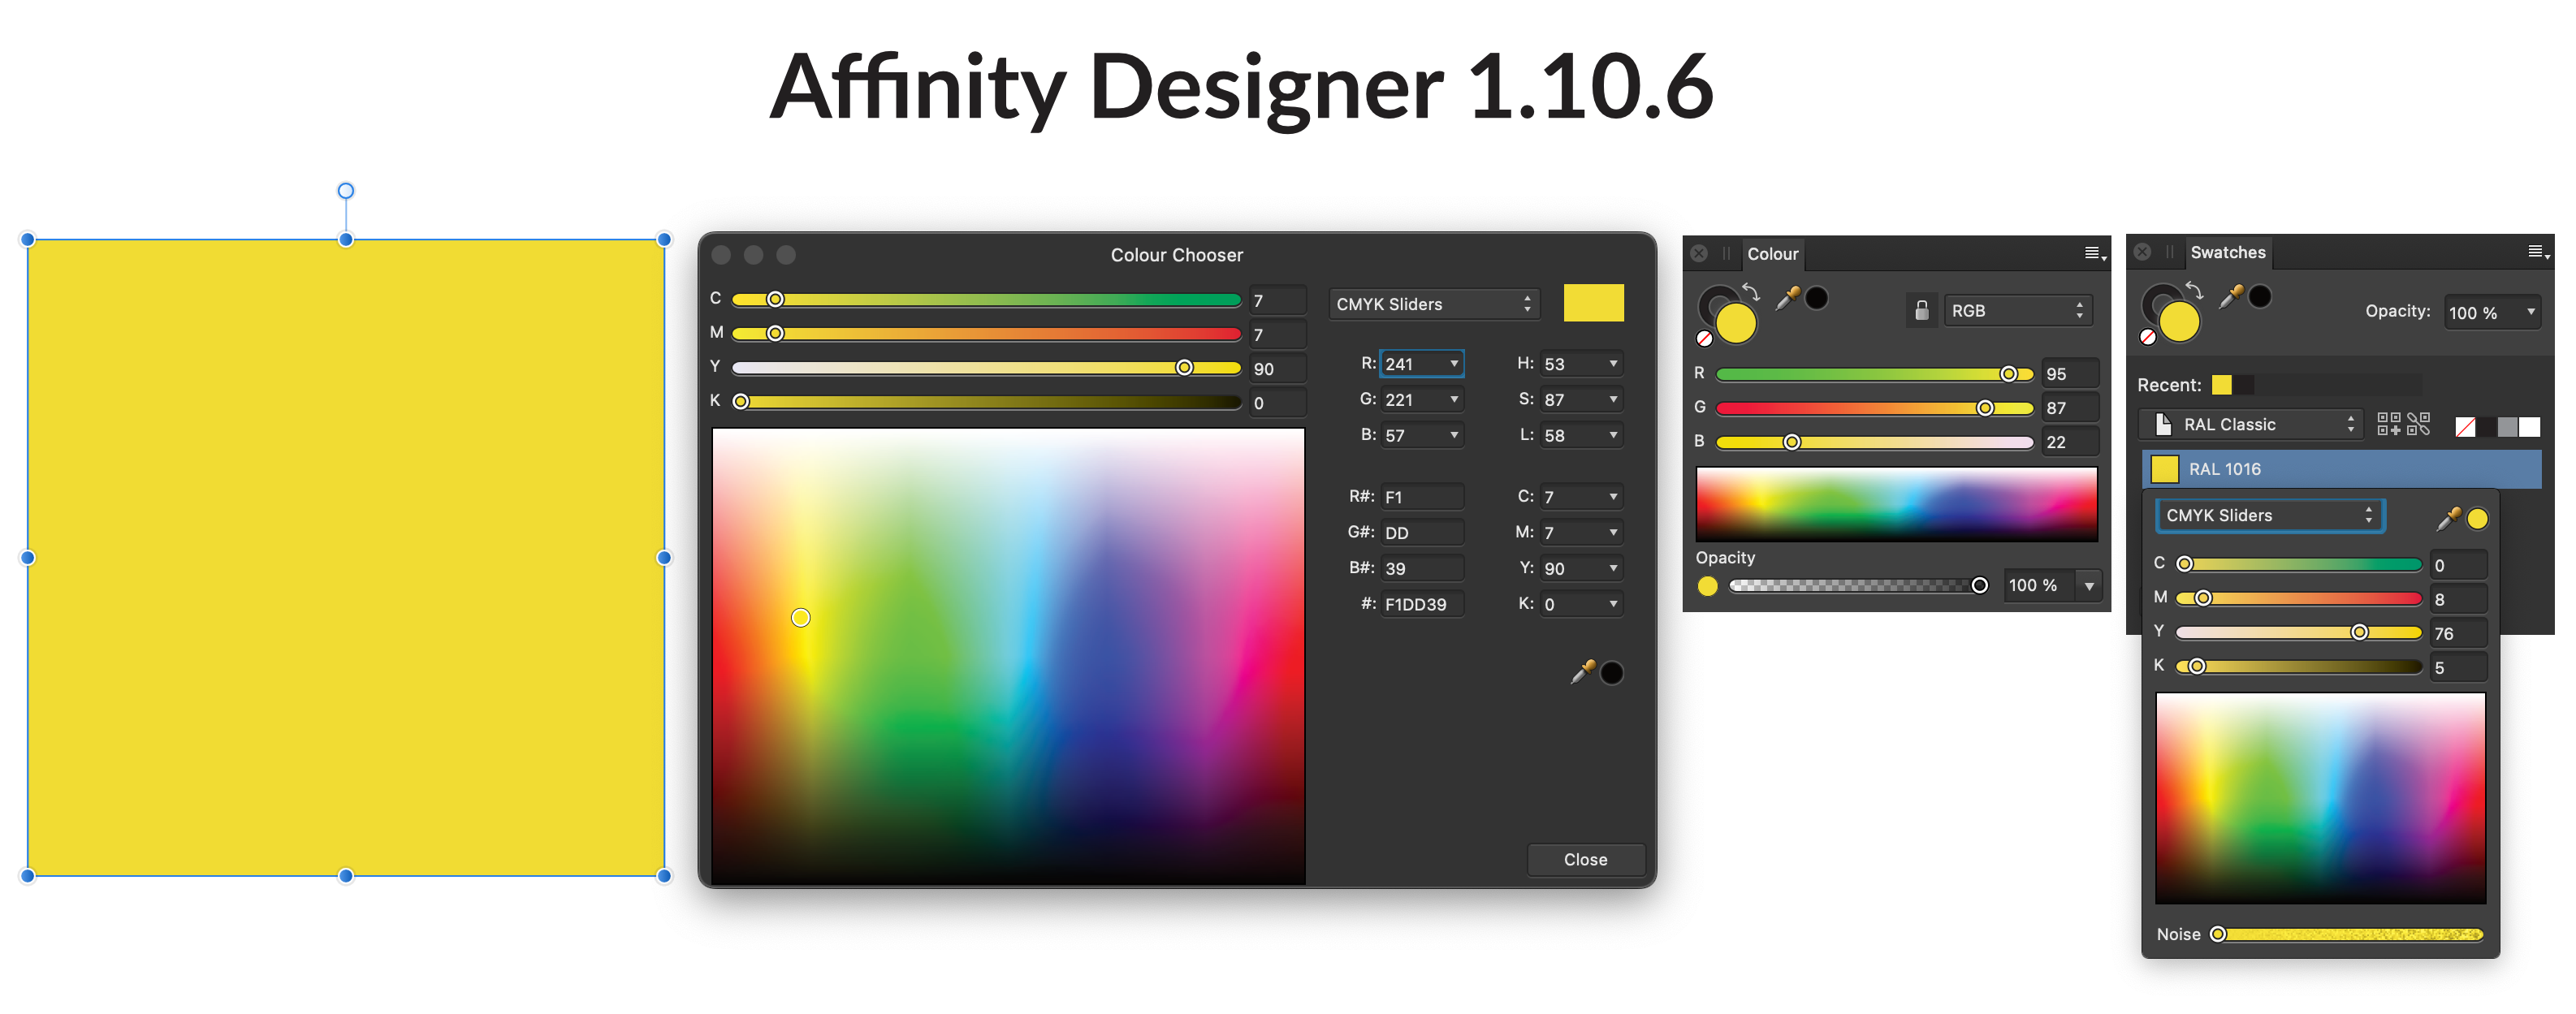Click the colour spectrum in Colour Chooser
The height and width of the screenshot is (1014, 2576).
[1008, 656]
